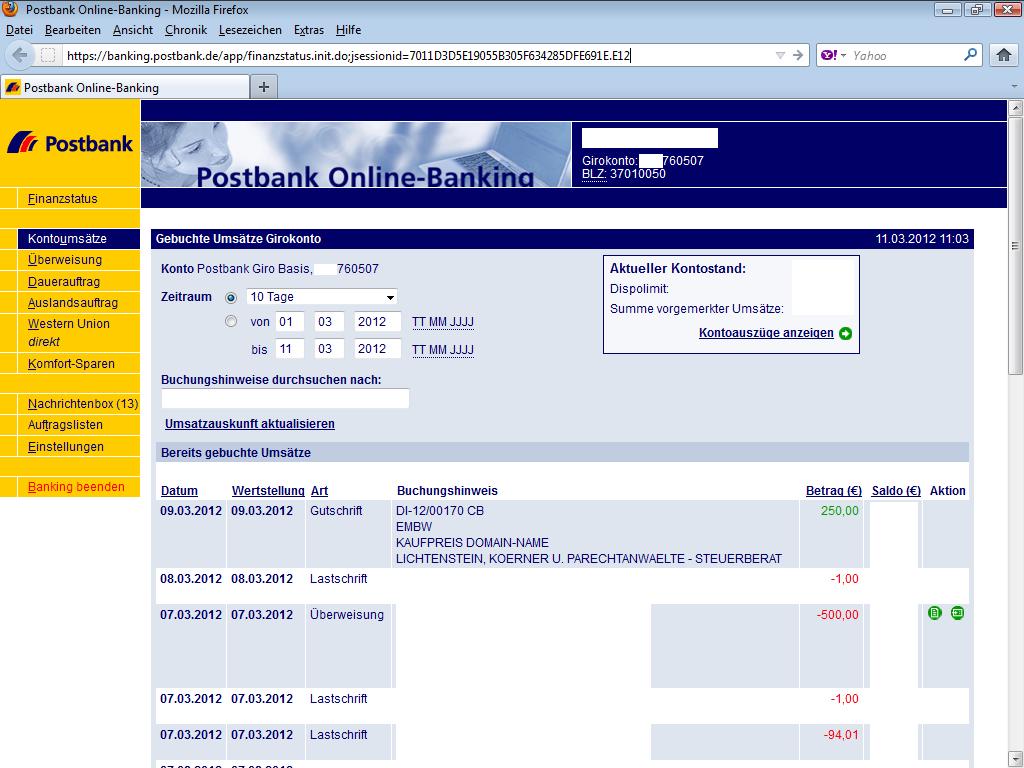Open Auftragslisten in the sidebar
Image resolution: width=1024 pixels, height=768 pixels.
pos(65,425)
